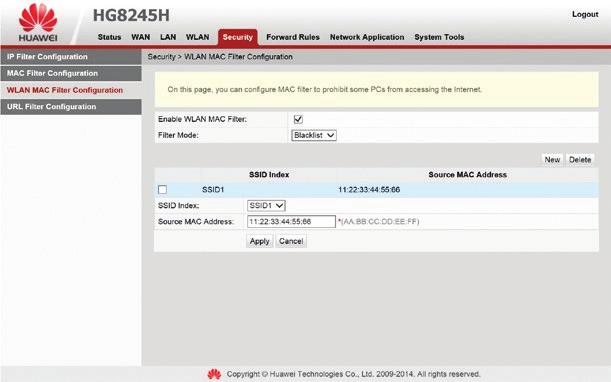
Task: Click the Apply button
Action: click(260, 241)
